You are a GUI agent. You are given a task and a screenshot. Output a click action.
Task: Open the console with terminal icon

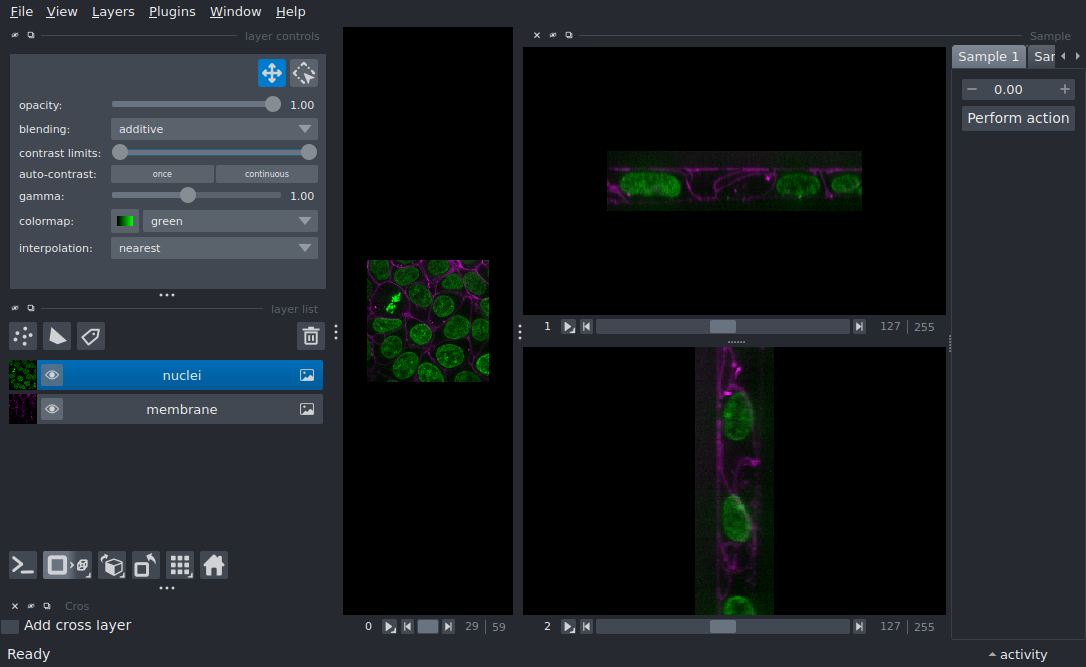click(x=23, y=565)
